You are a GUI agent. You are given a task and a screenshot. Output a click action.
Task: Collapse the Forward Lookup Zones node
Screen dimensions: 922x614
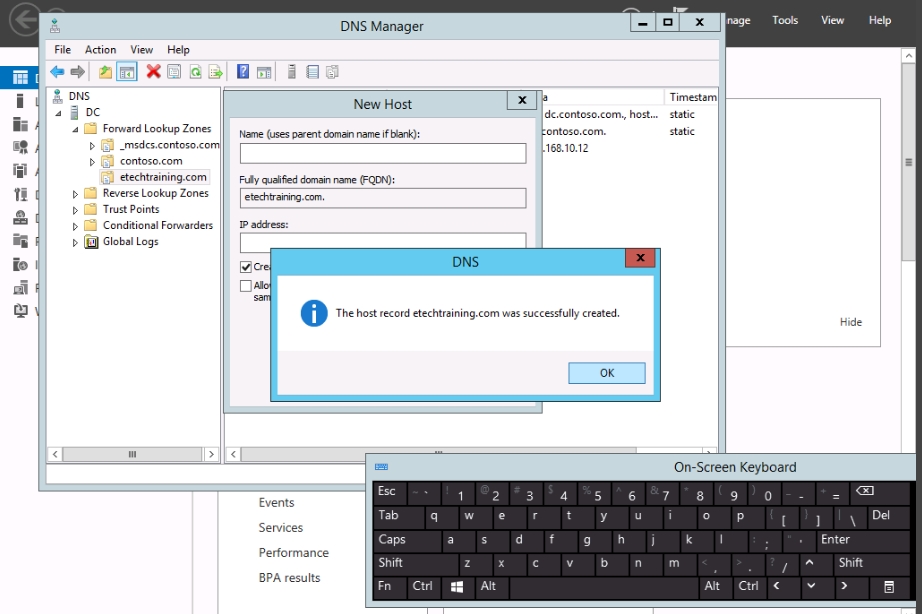[75, 129]
